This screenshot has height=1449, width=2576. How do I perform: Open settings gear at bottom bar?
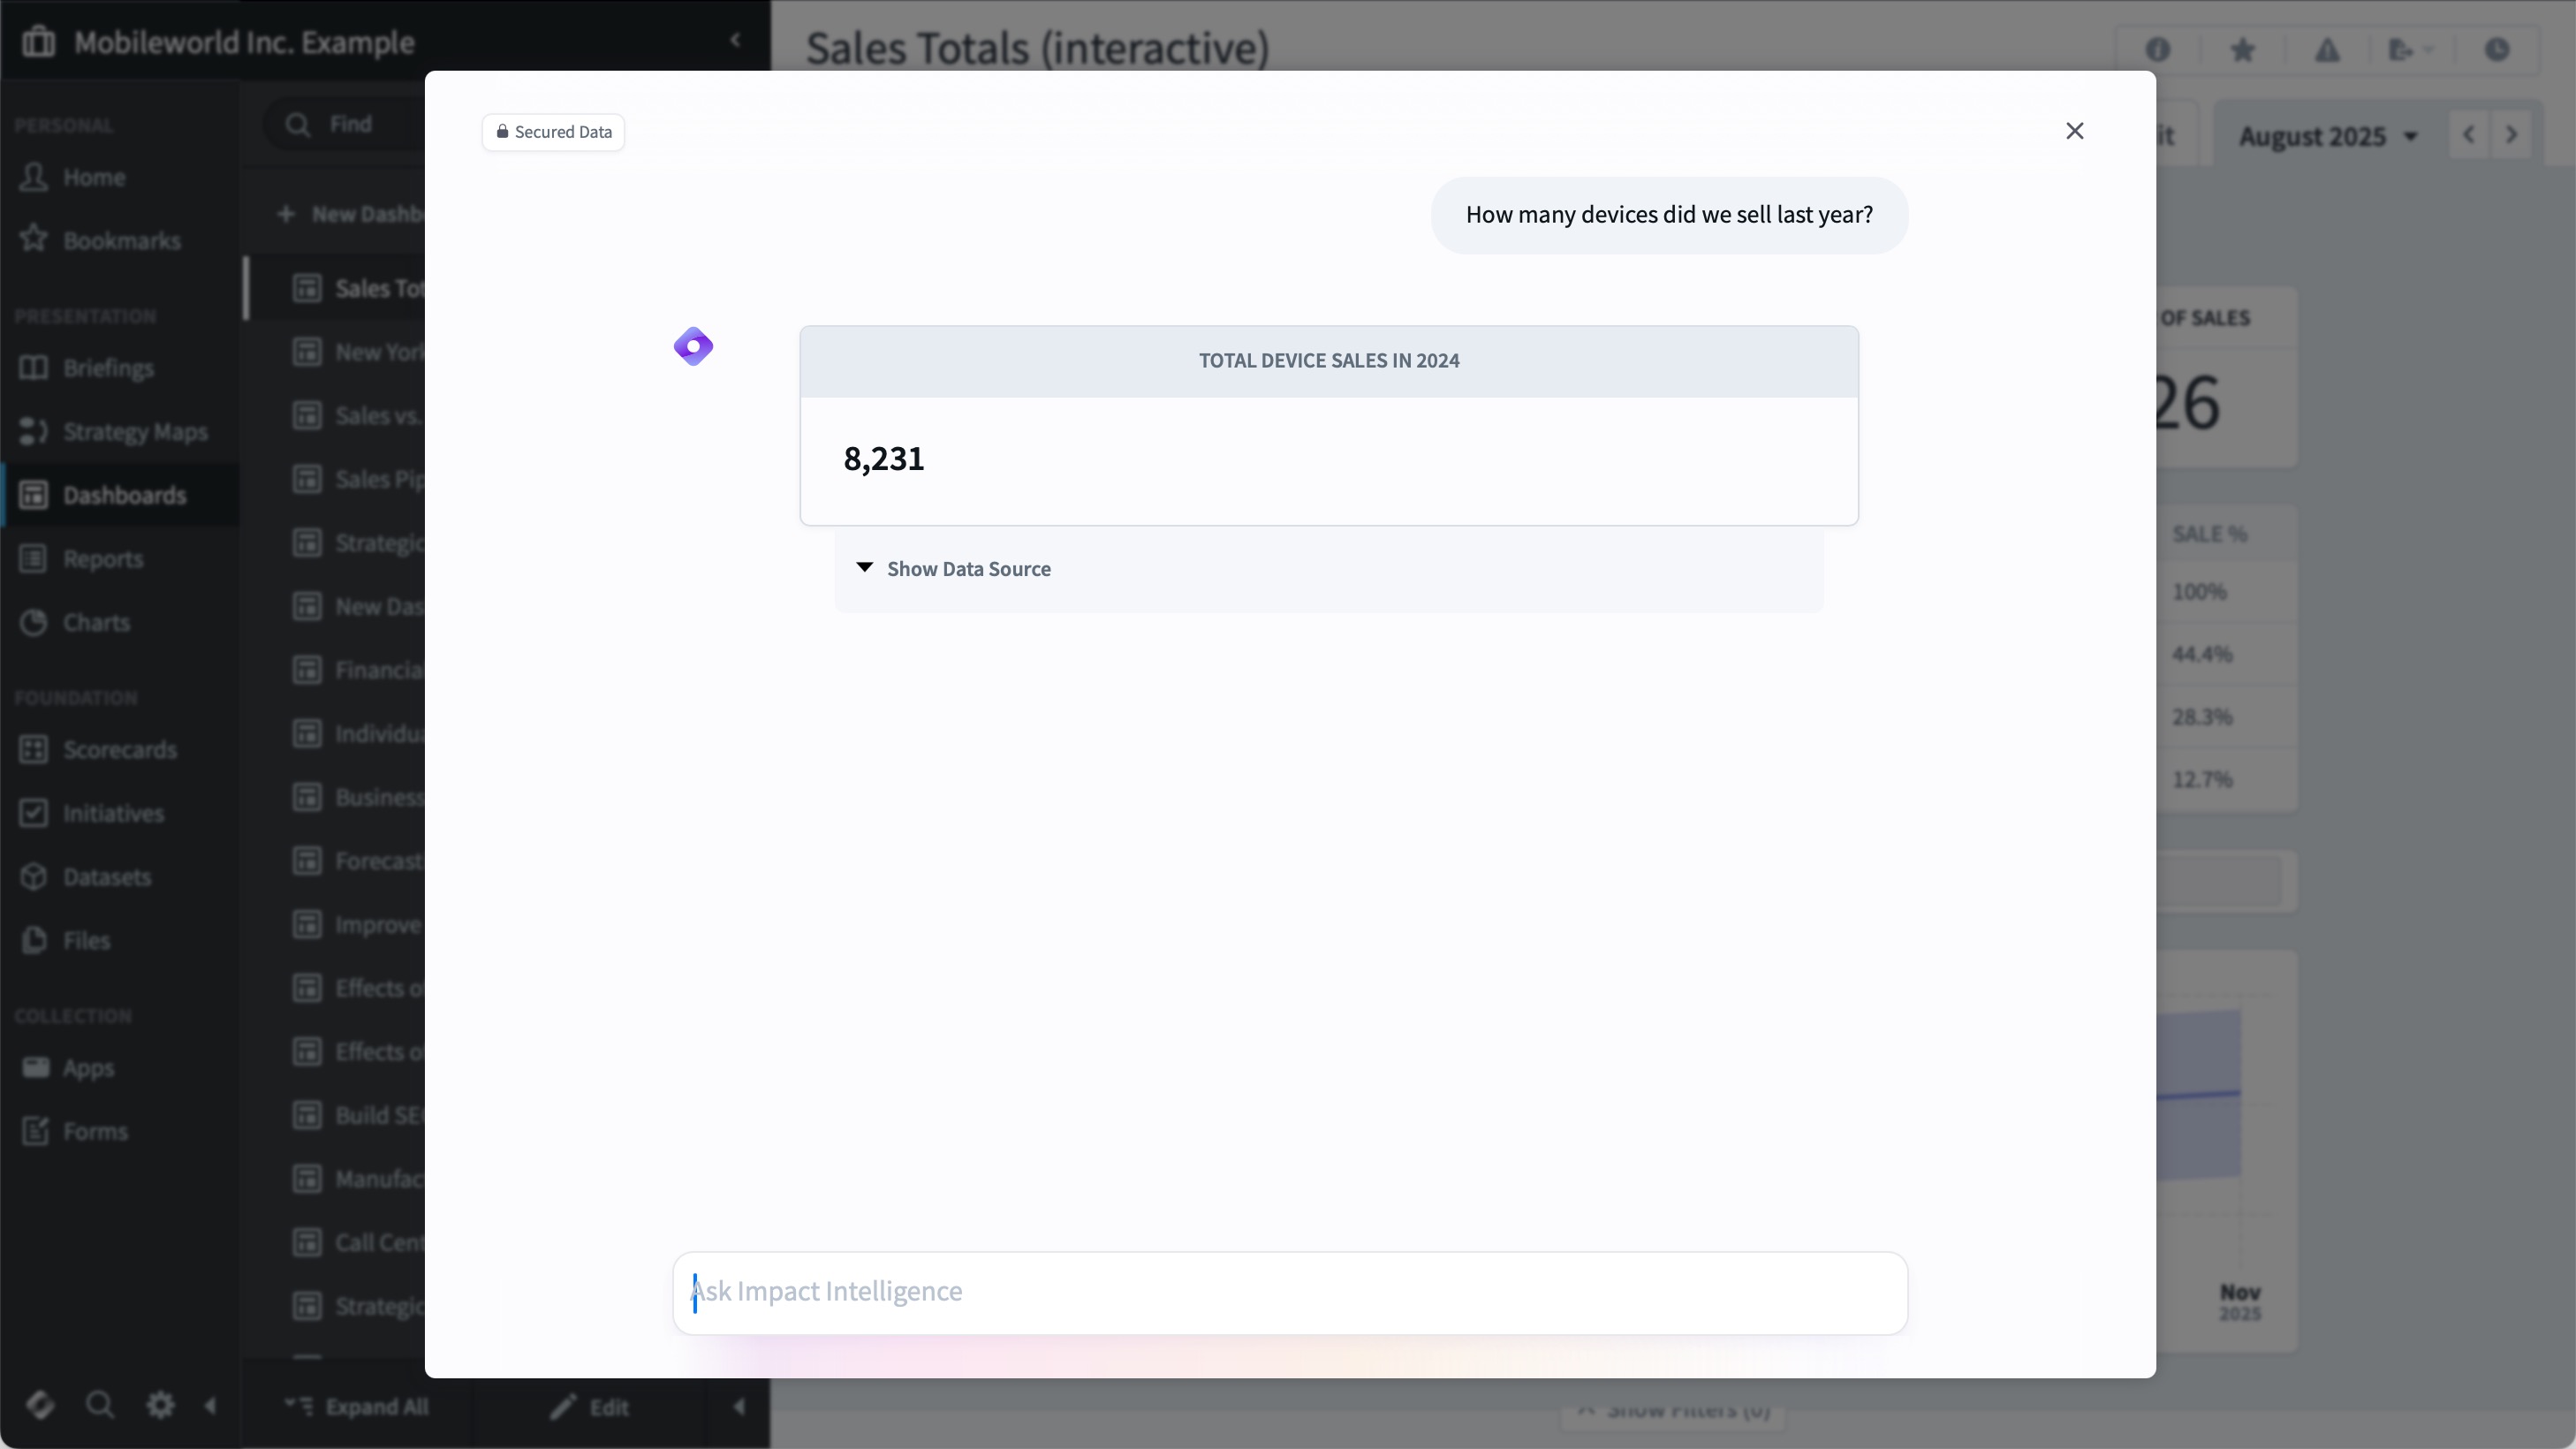(x=160, y=1405)
